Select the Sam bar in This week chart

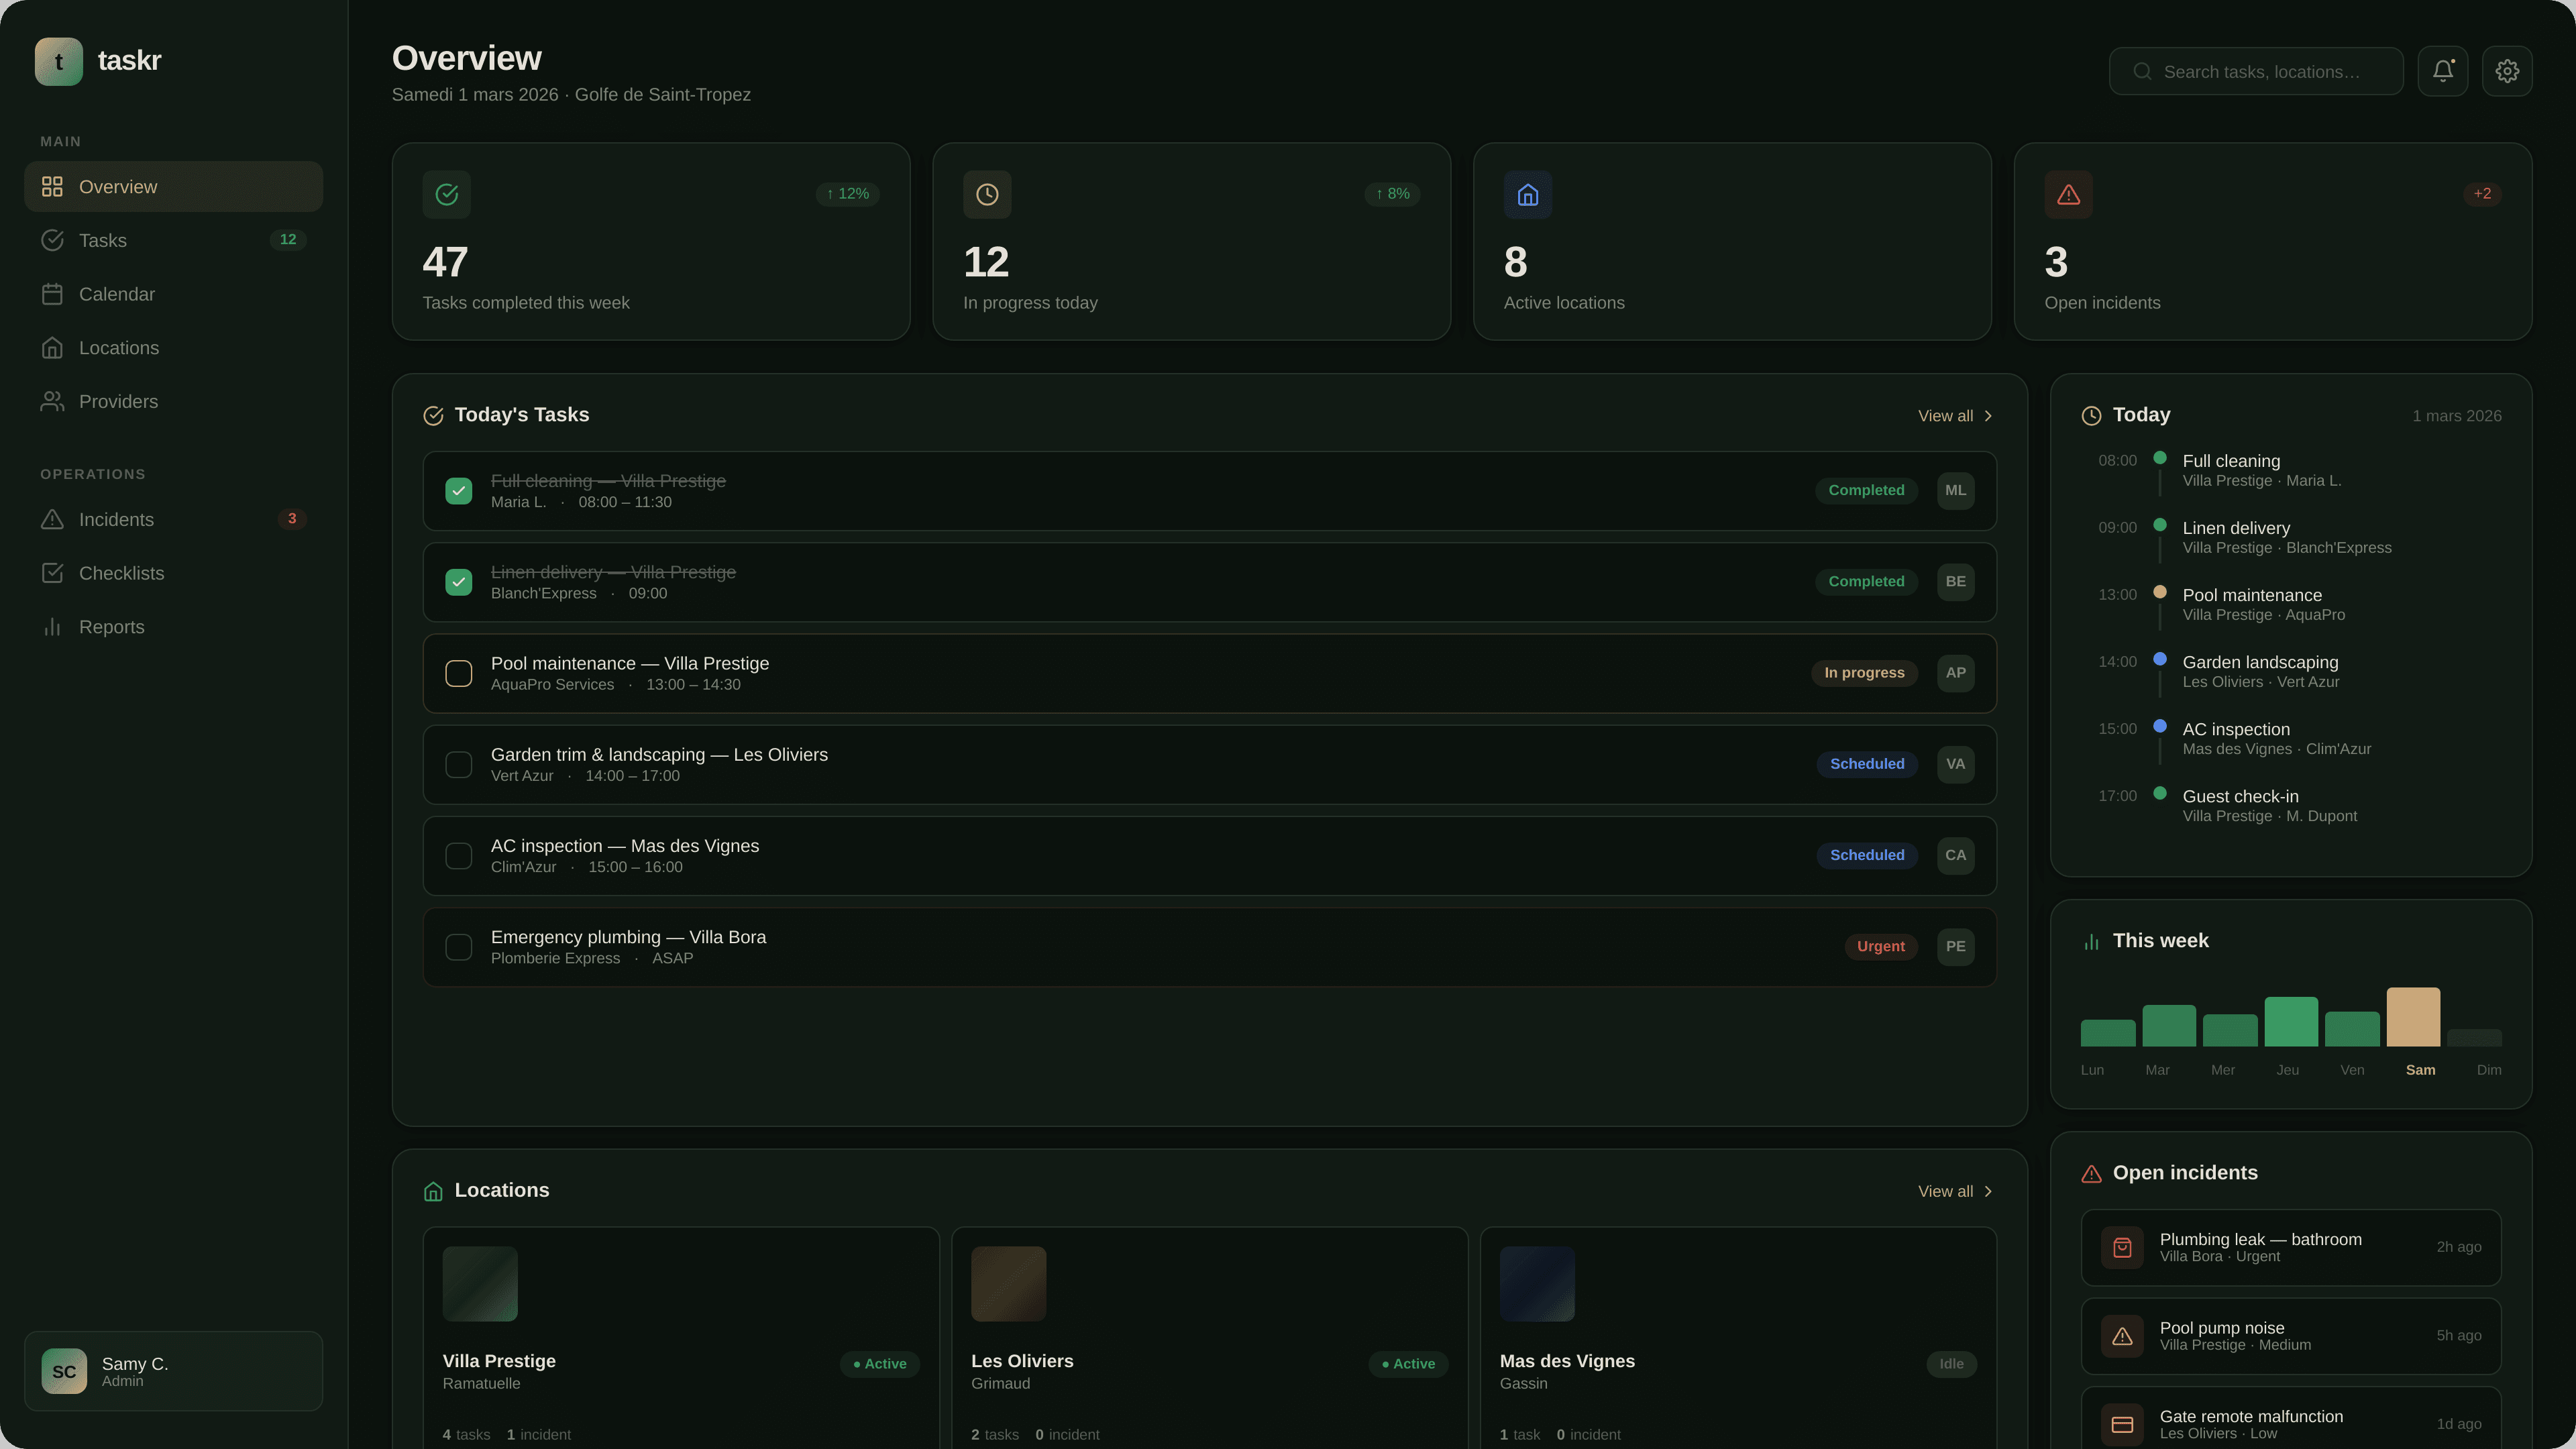[2413, 1017]
